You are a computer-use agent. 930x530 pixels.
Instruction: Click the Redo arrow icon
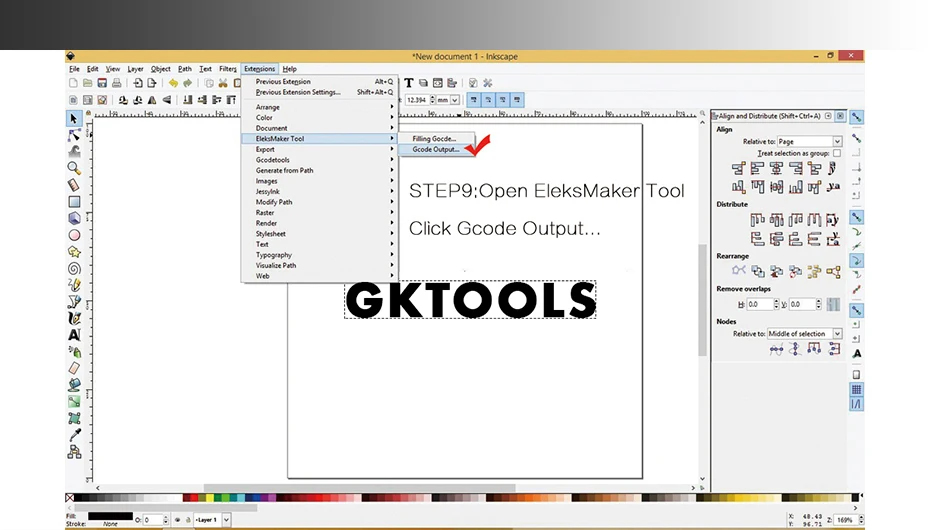tap(187, 83)
